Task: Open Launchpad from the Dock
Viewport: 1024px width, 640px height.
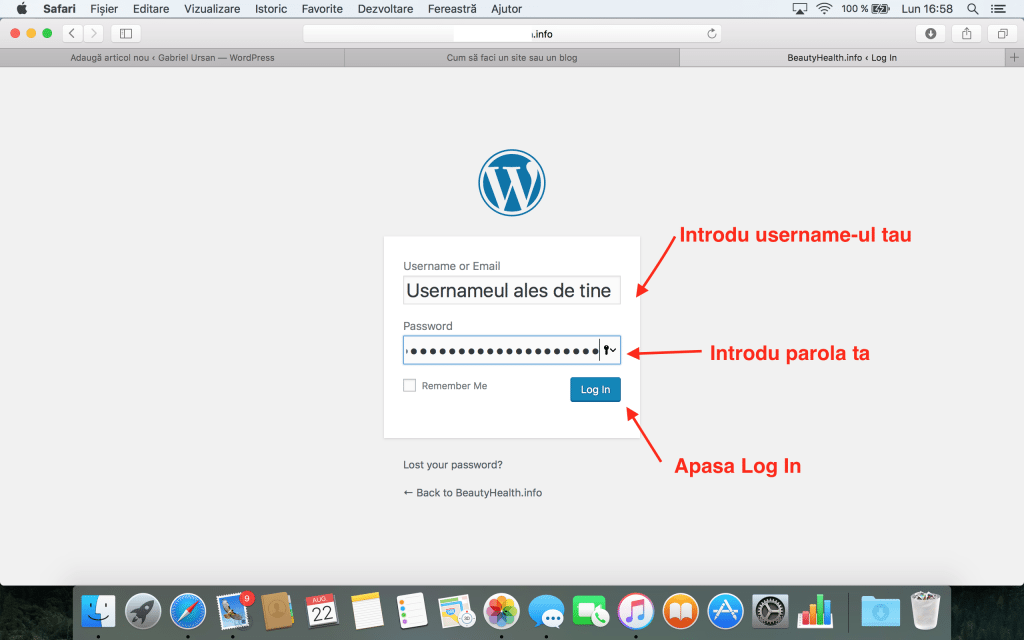Action: [143, 612]
